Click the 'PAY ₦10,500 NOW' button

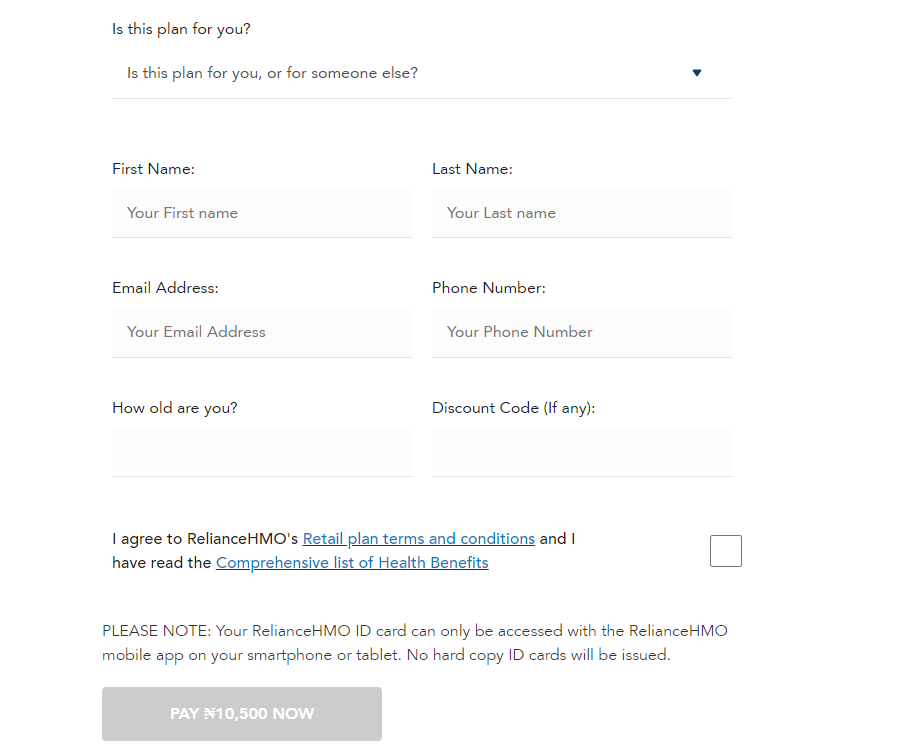coord(242,714)
